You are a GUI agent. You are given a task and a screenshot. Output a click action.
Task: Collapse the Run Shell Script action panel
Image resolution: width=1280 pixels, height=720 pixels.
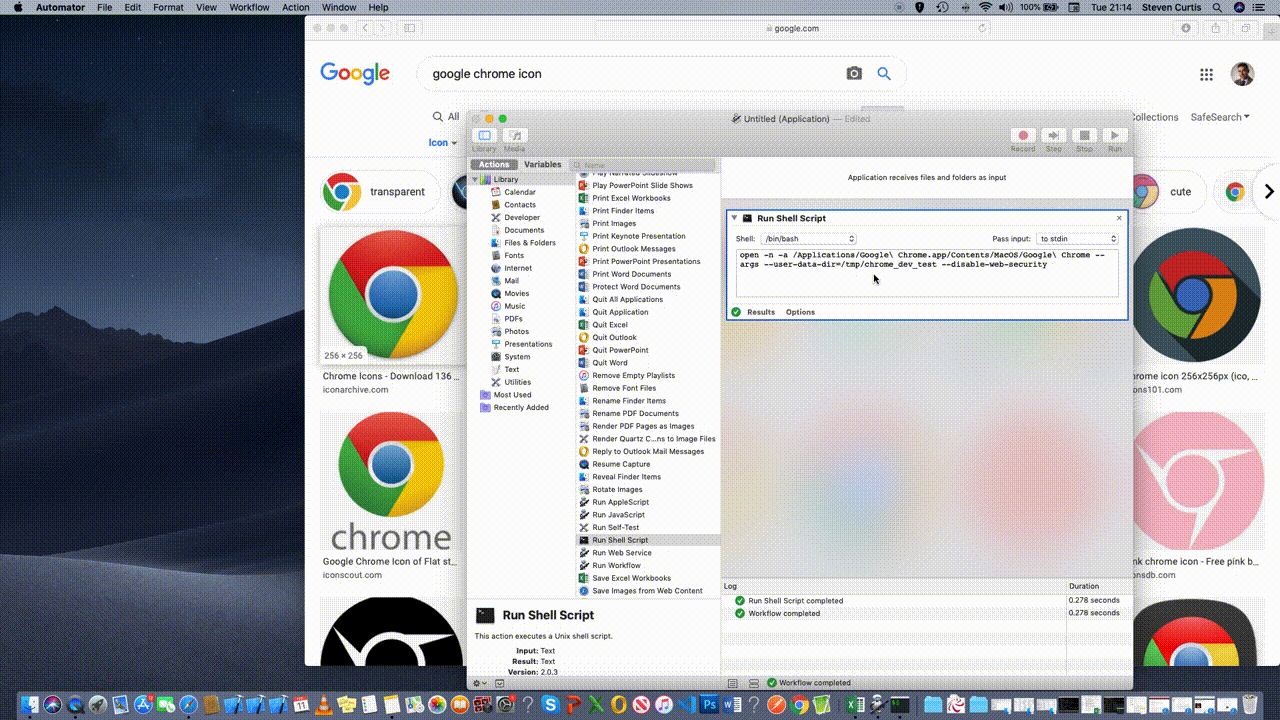(734, 218)
